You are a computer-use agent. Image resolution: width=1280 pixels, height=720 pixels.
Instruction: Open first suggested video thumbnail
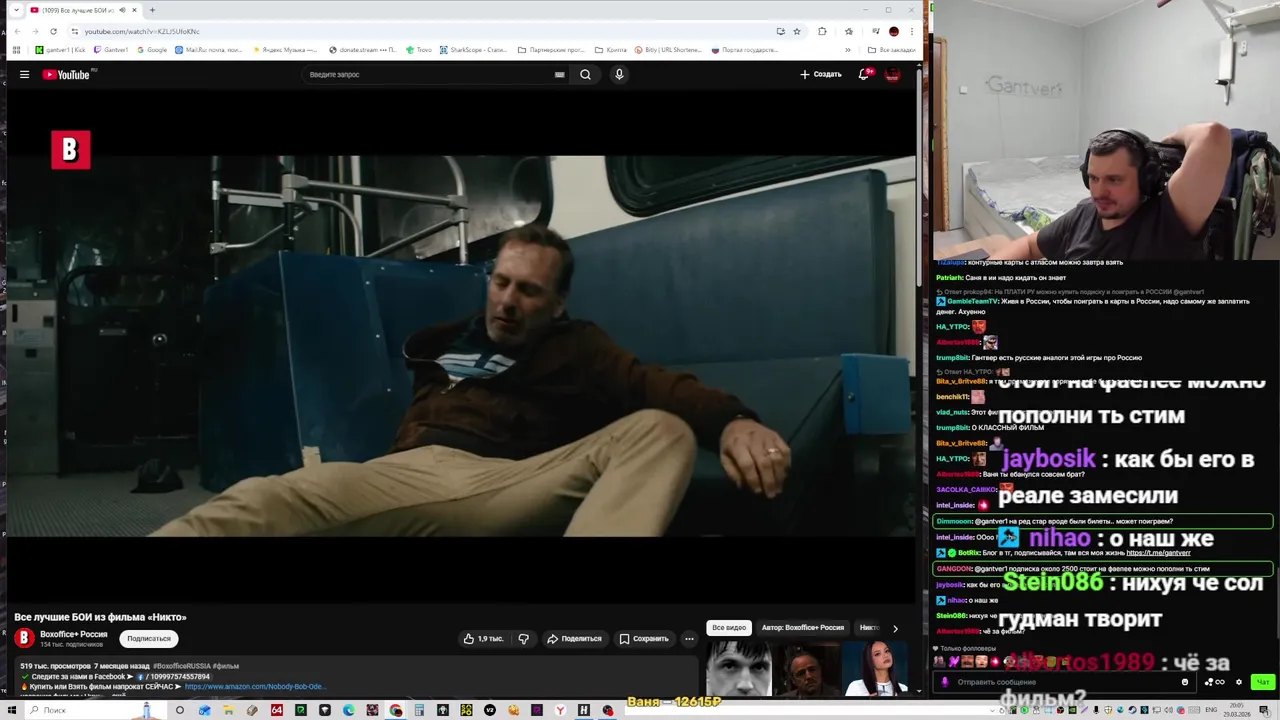(739, 668)
